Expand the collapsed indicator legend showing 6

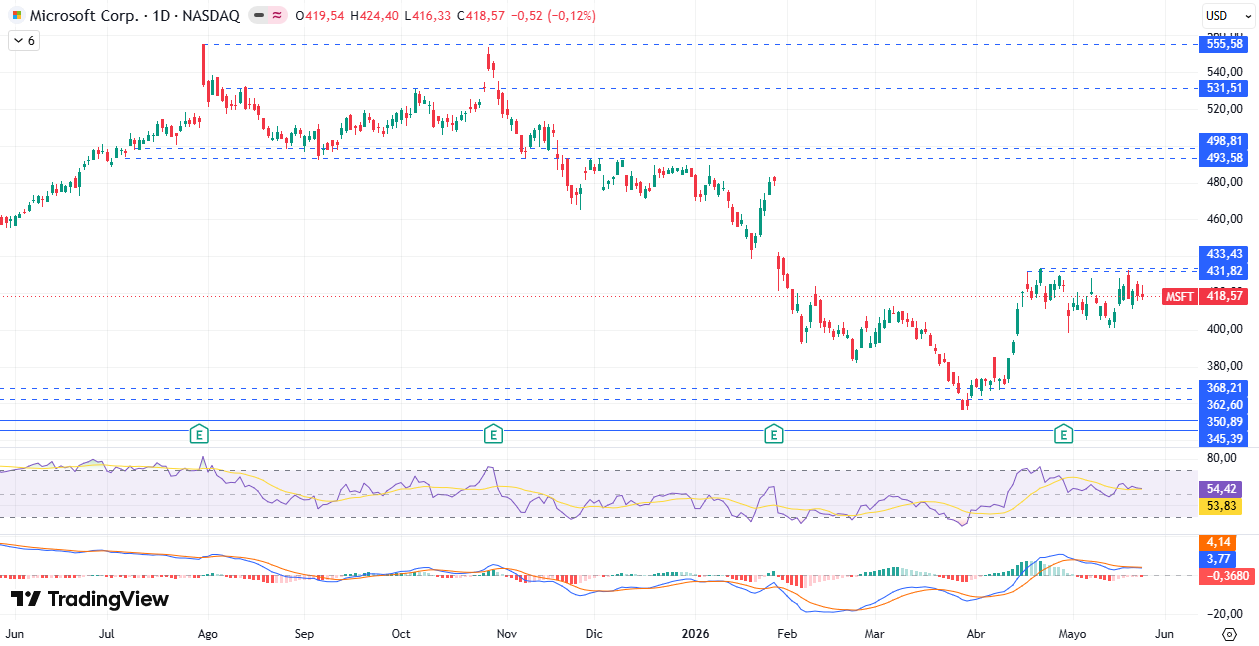[23, 41]
